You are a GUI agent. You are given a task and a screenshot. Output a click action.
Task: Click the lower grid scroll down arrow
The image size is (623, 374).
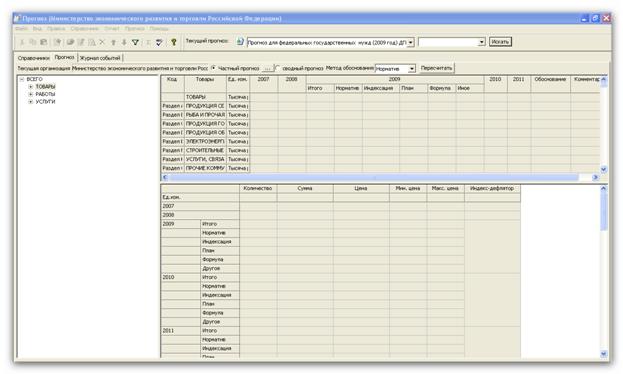tap(604, 354)
